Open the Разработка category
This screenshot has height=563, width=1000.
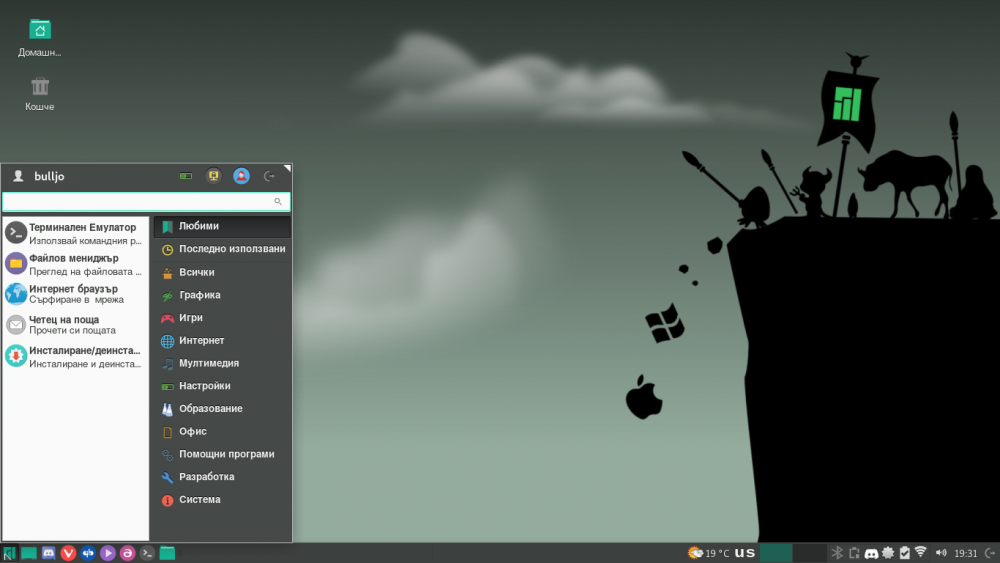click(x=222, y=477)
